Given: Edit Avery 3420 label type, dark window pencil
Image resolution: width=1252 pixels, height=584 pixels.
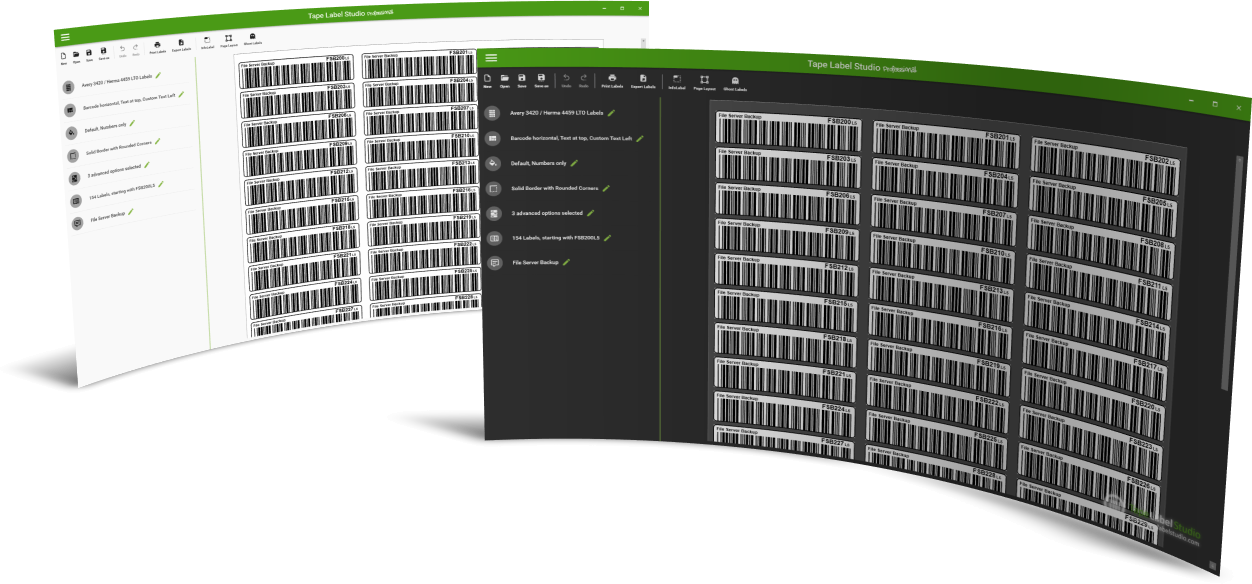Looking at the screenshot, I should (x=611, y=113).
